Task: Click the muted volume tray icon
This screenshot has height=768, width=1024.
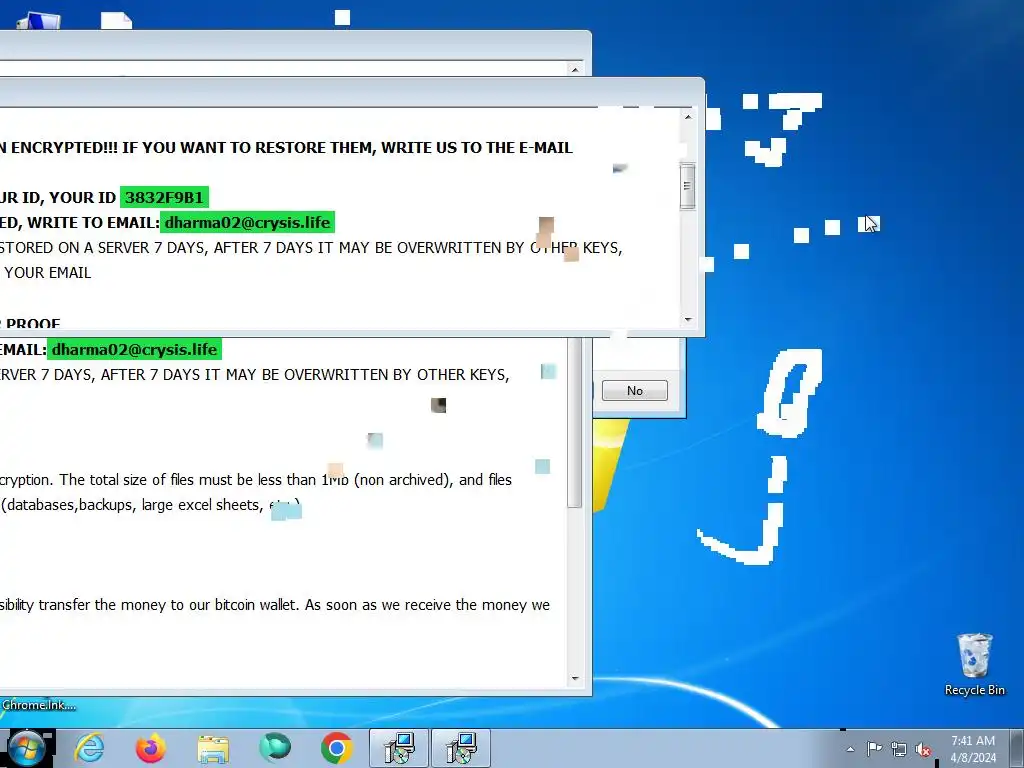Action: pyautogui.click(x=923, y=749)
